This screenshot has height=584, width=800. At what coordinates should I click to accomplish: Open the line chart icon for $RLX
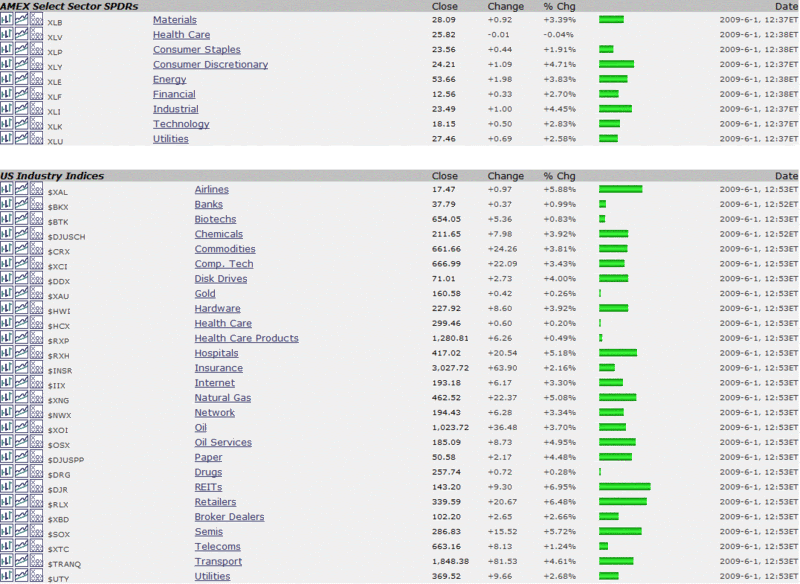pos(21,501)
